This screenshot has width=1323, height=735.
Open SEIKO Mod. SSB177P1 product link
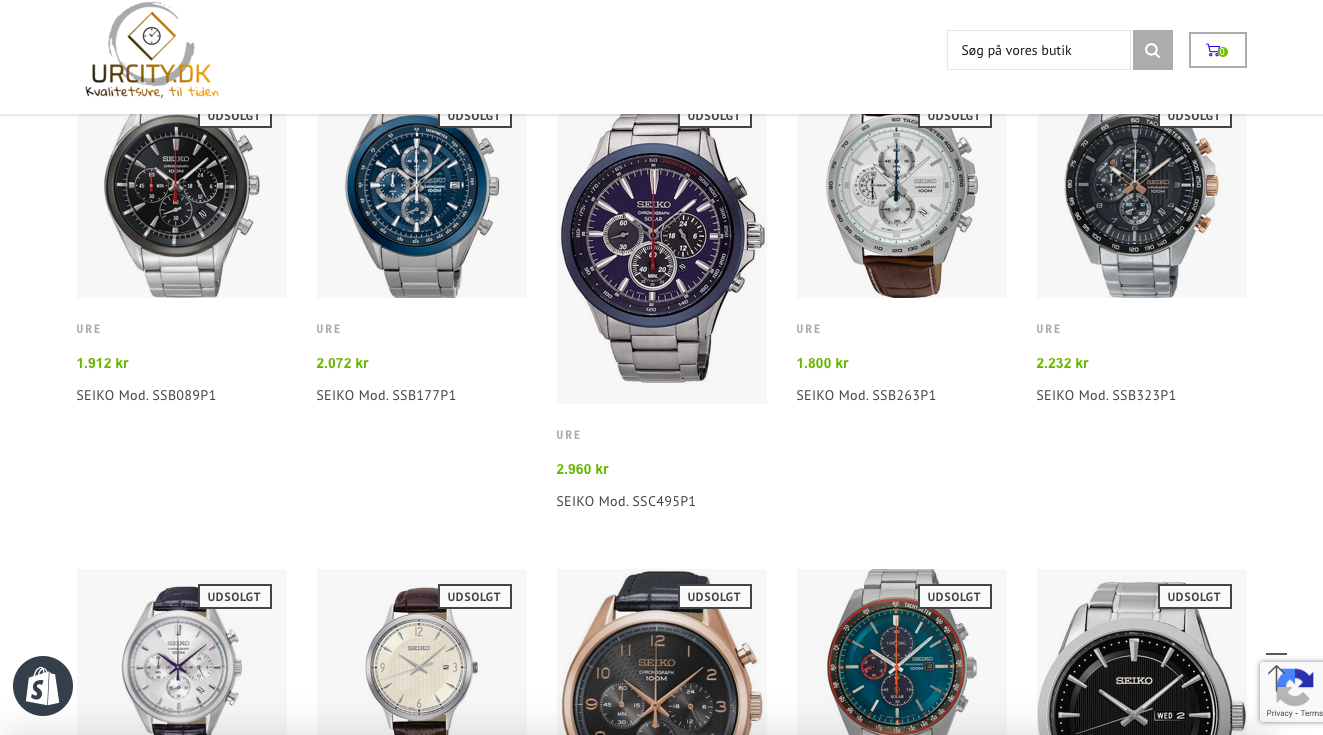[386, 395]
